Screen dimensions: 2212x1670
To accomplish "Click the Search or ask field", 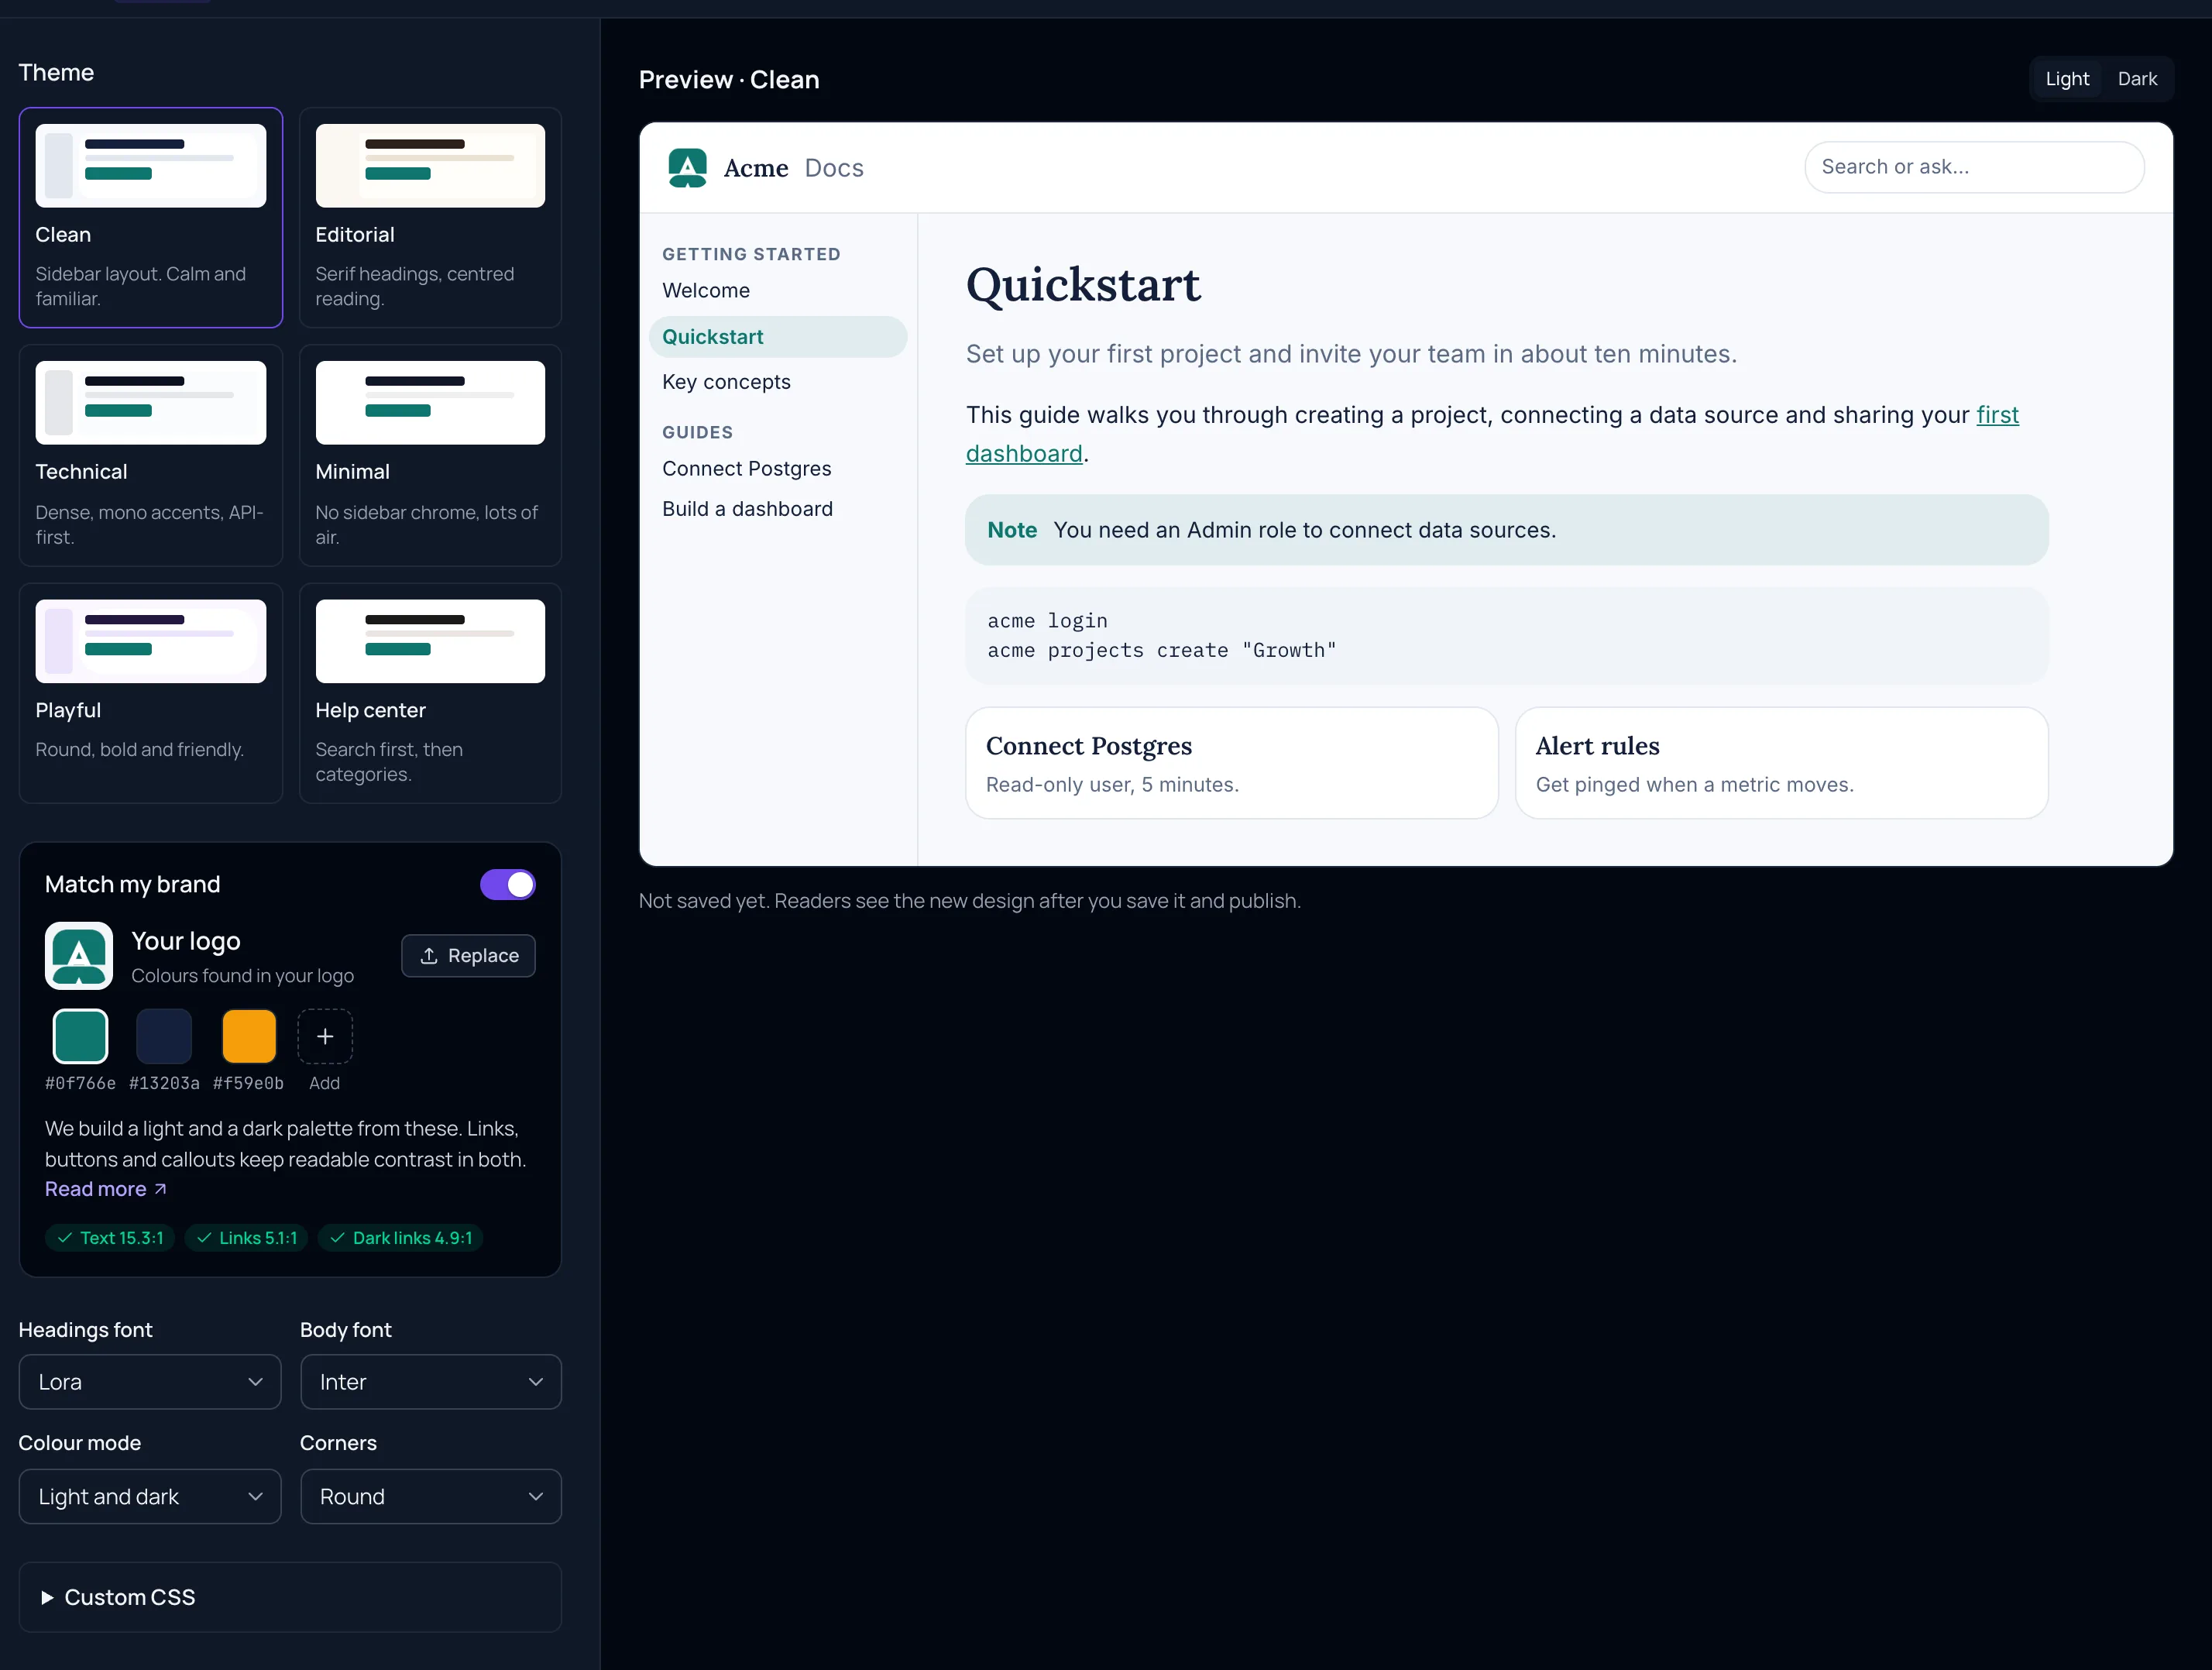I will [x=1975, y=167].
